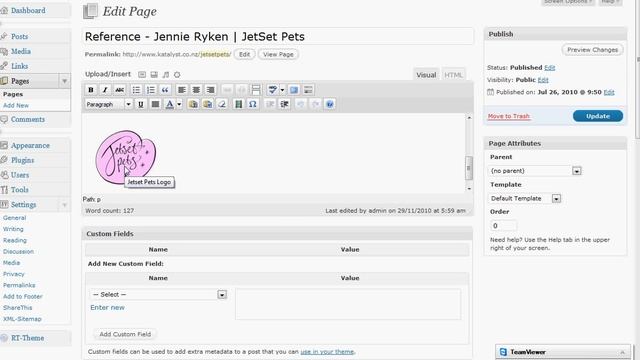Click the Enter new link
640x360 pixels.
(x=107, y=308)
